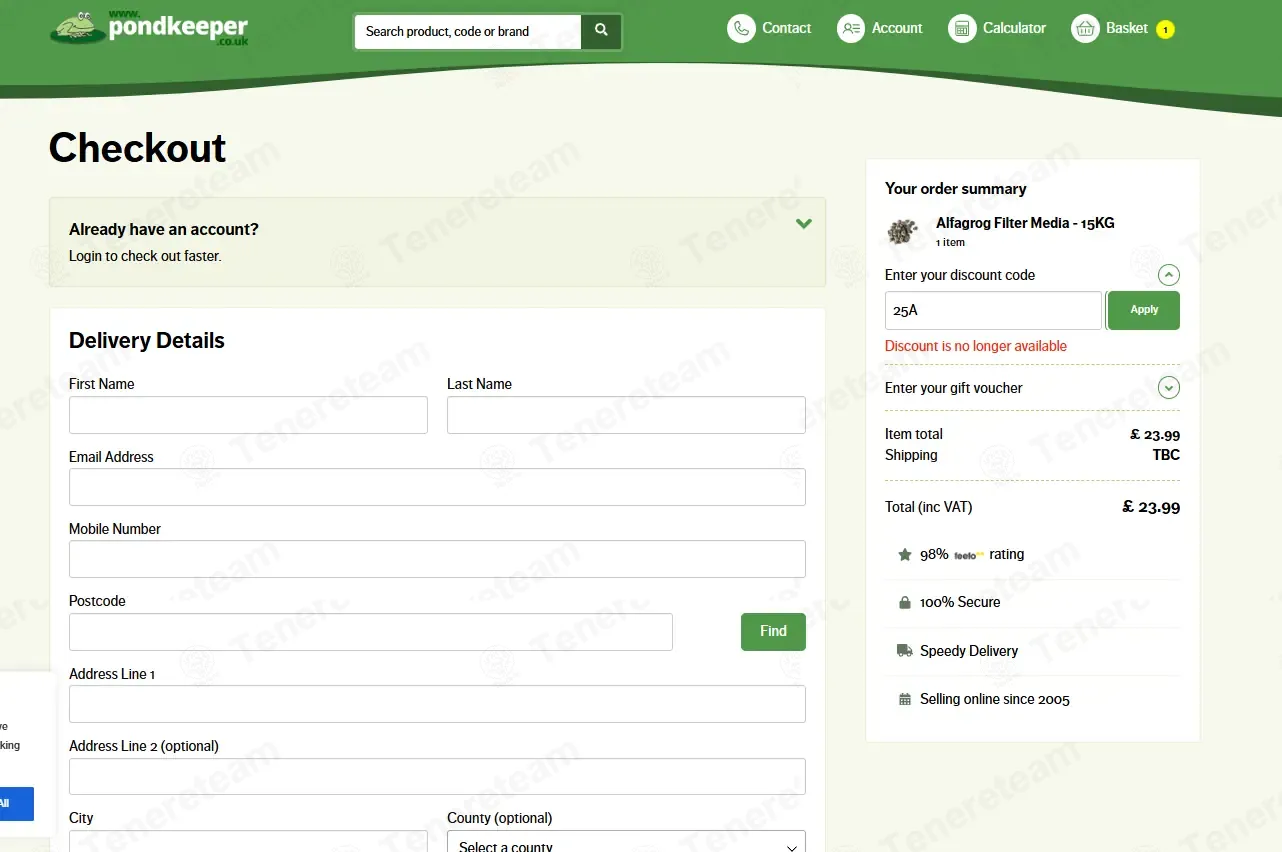Expand the Already have an account panel

tap(804, 224)
